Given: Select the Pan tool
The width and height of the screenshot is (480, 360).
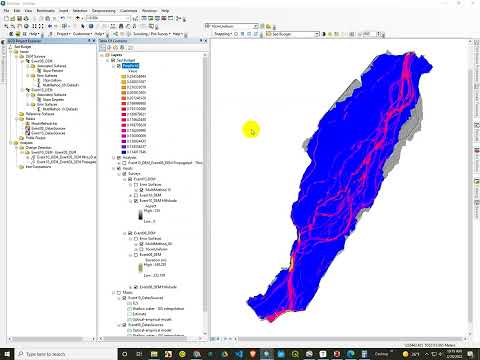Looking at the screenshot, I should (20, 26).
